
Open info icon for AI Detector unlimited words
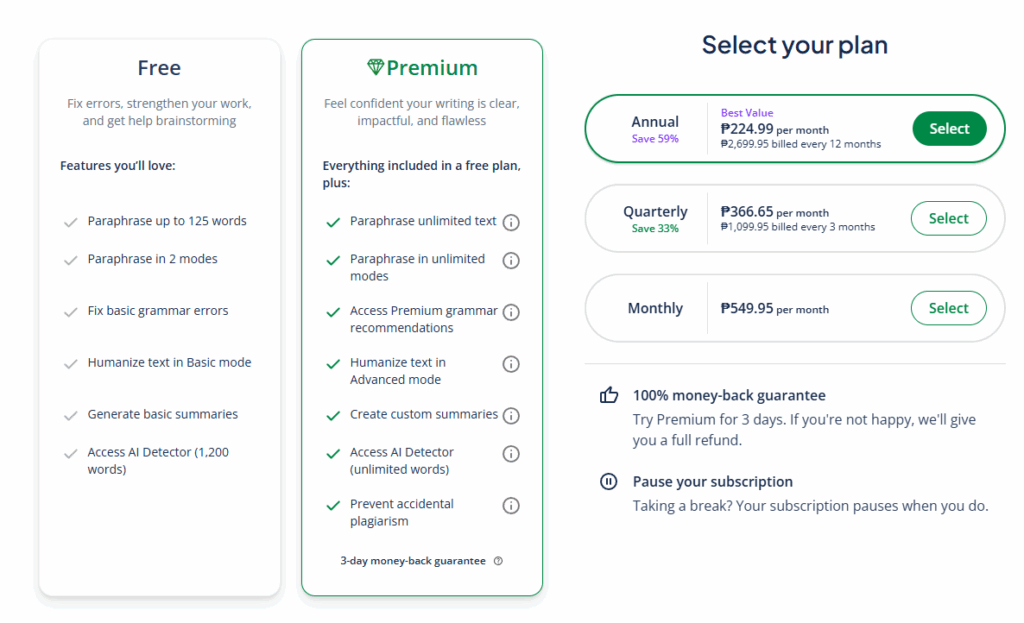click(511, 454)
